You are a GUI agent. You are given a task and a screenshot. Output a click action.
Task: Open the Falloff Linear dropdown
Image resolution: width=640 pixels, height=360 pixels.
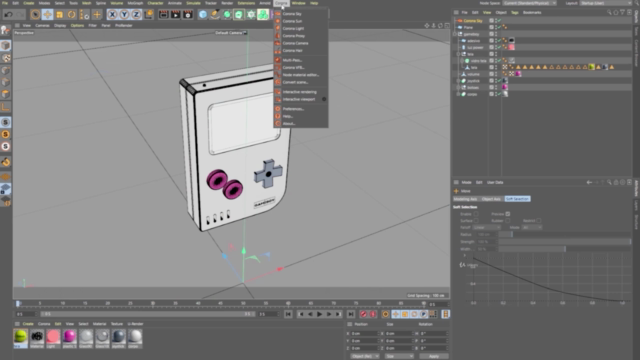[487, 227]
